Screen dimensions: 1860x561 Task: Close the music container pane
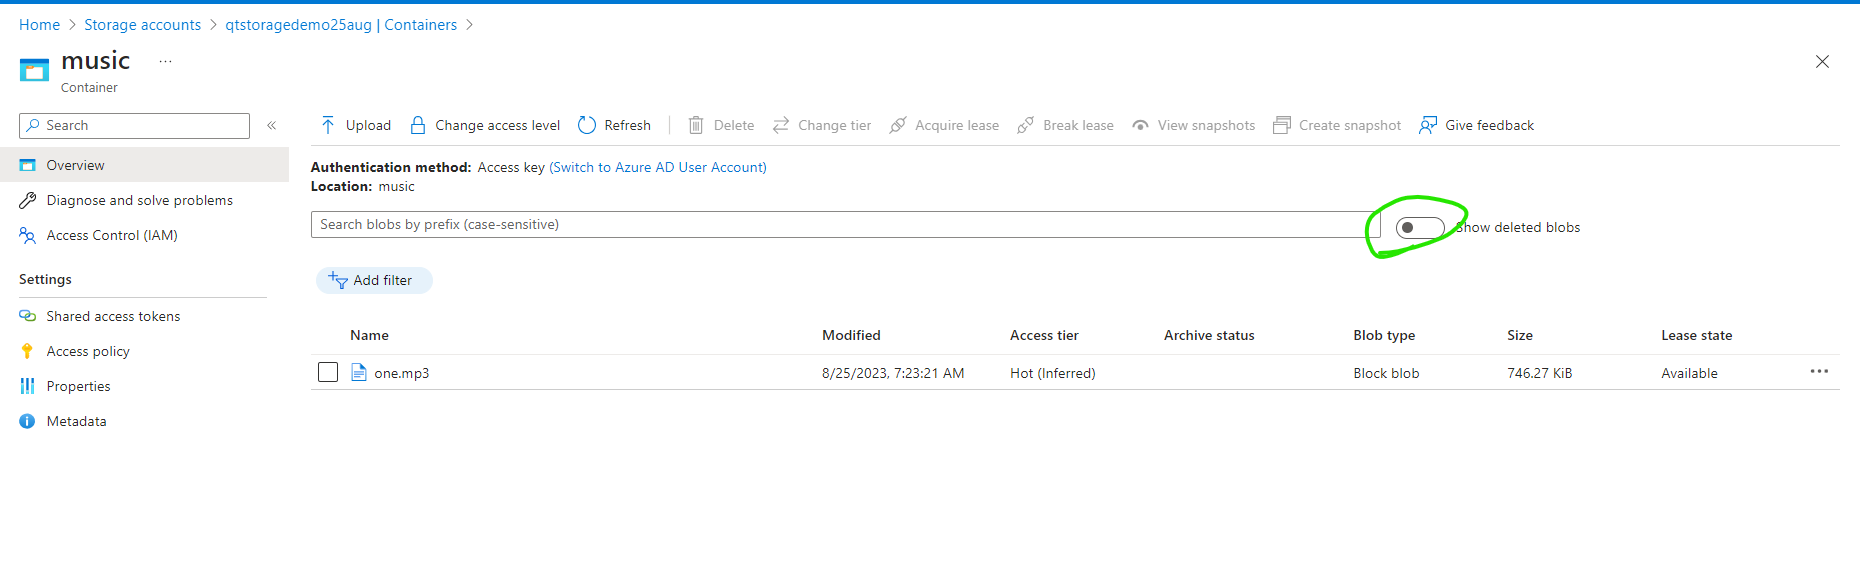pyautogui.click(x=1822, y=61)
